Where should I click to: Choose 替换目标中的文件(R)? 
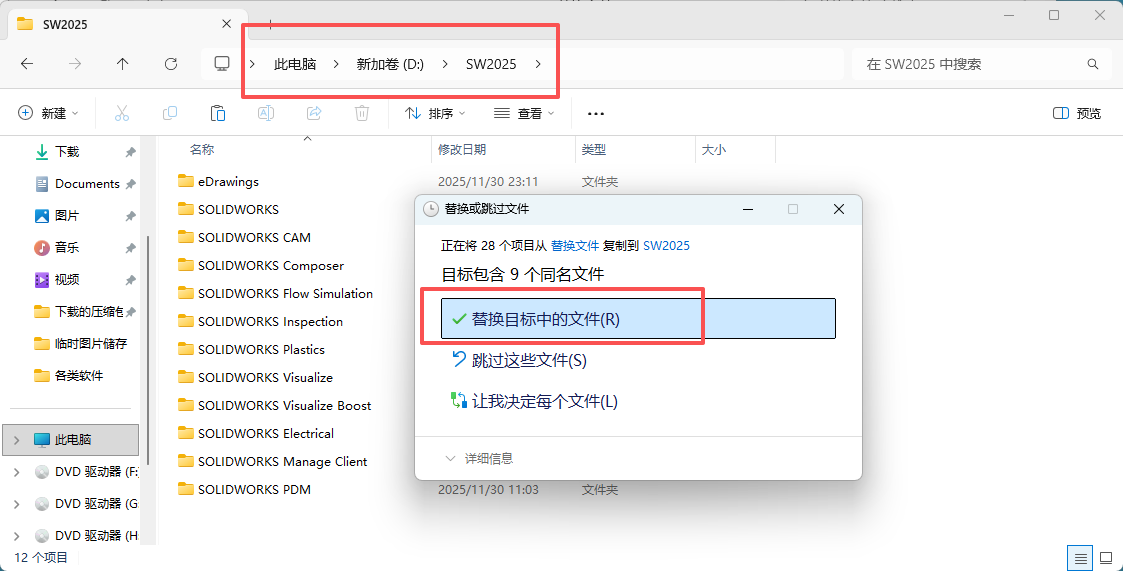(638, 318)
